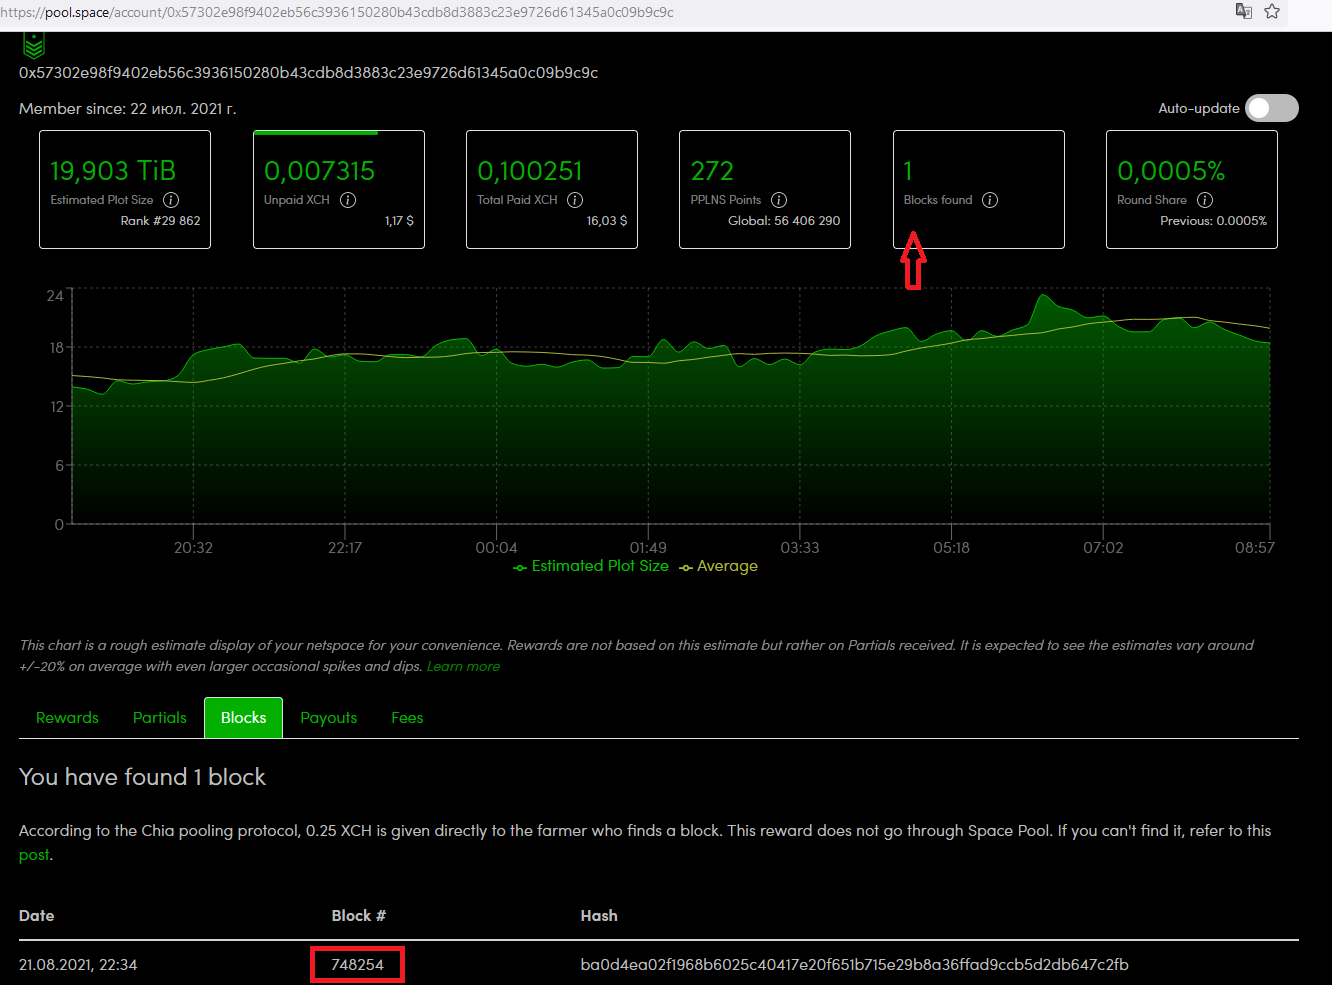
Task: Click the info icon beside Total Paid XCH
Action: pyautogui.click(x=575, y=200)
